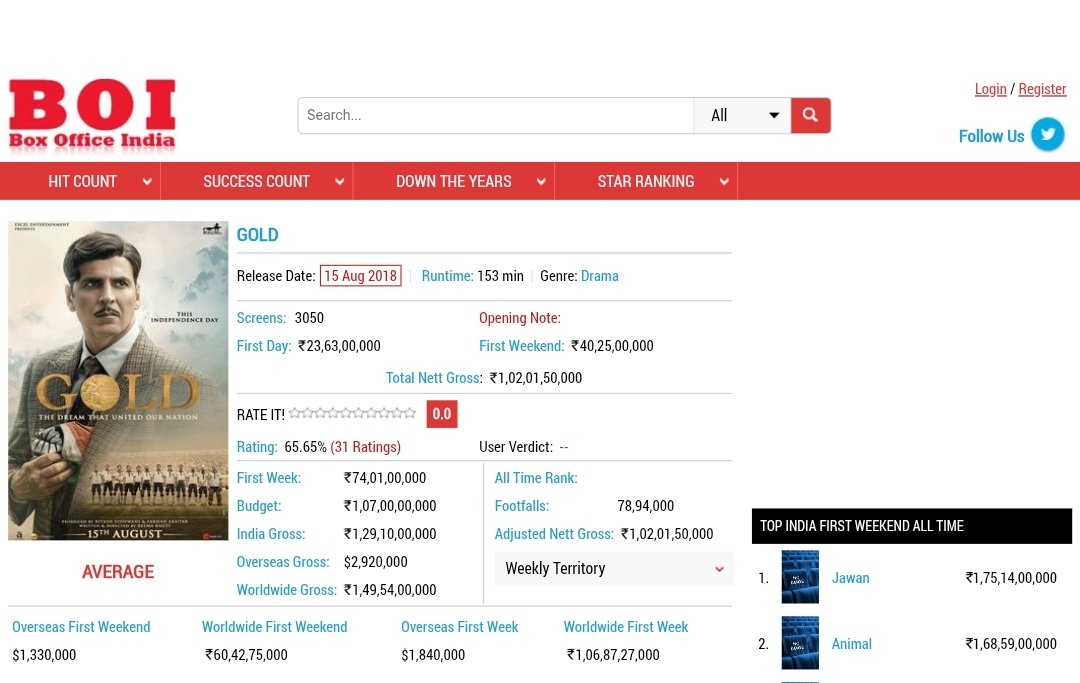Viewport: 1080px width, 683px height.
Task: Click the Rate It star rating row
Action: tap(352, 413)
